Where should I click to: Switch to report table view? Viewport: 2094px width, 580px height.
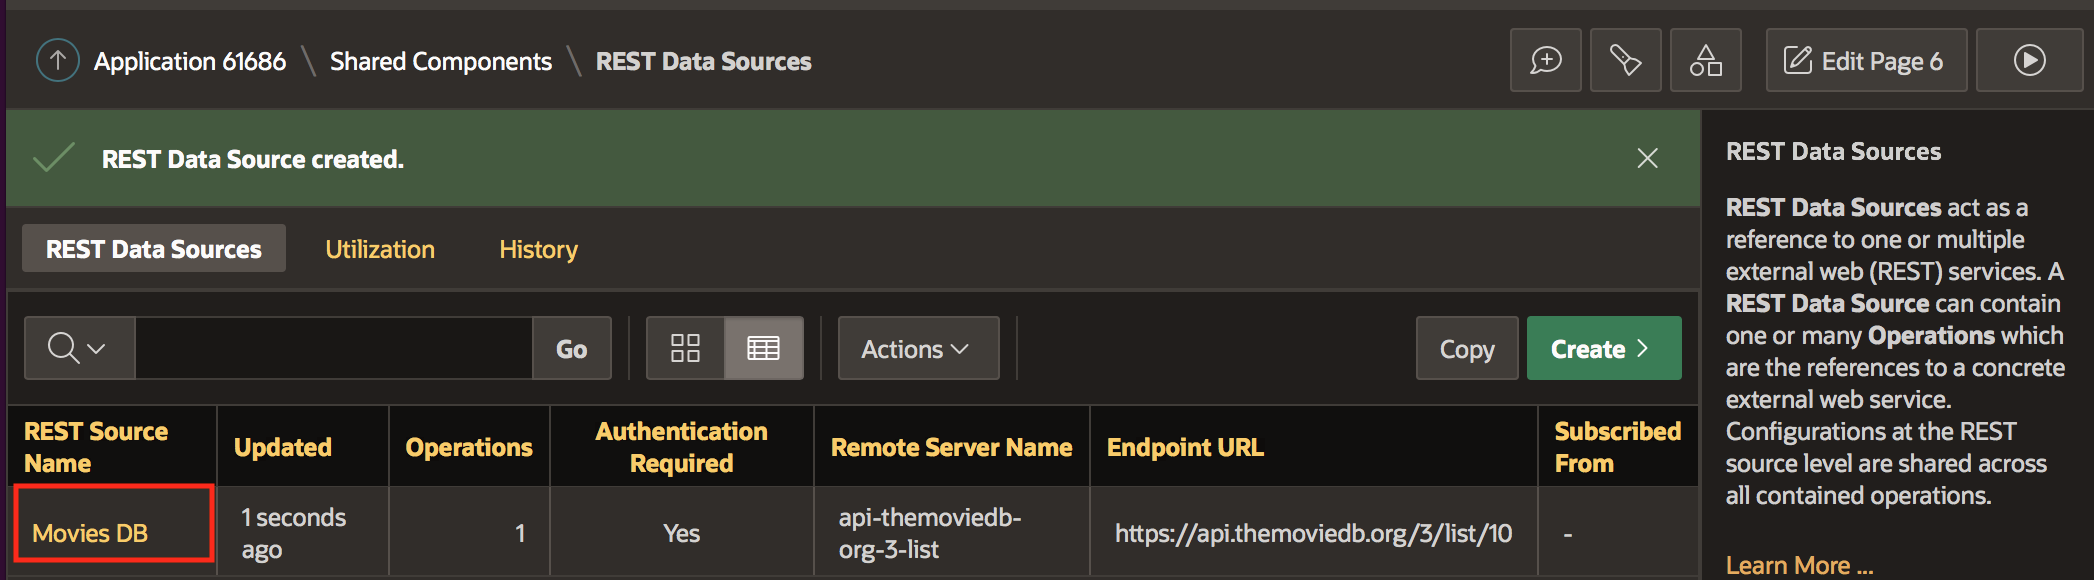(763, 348)
